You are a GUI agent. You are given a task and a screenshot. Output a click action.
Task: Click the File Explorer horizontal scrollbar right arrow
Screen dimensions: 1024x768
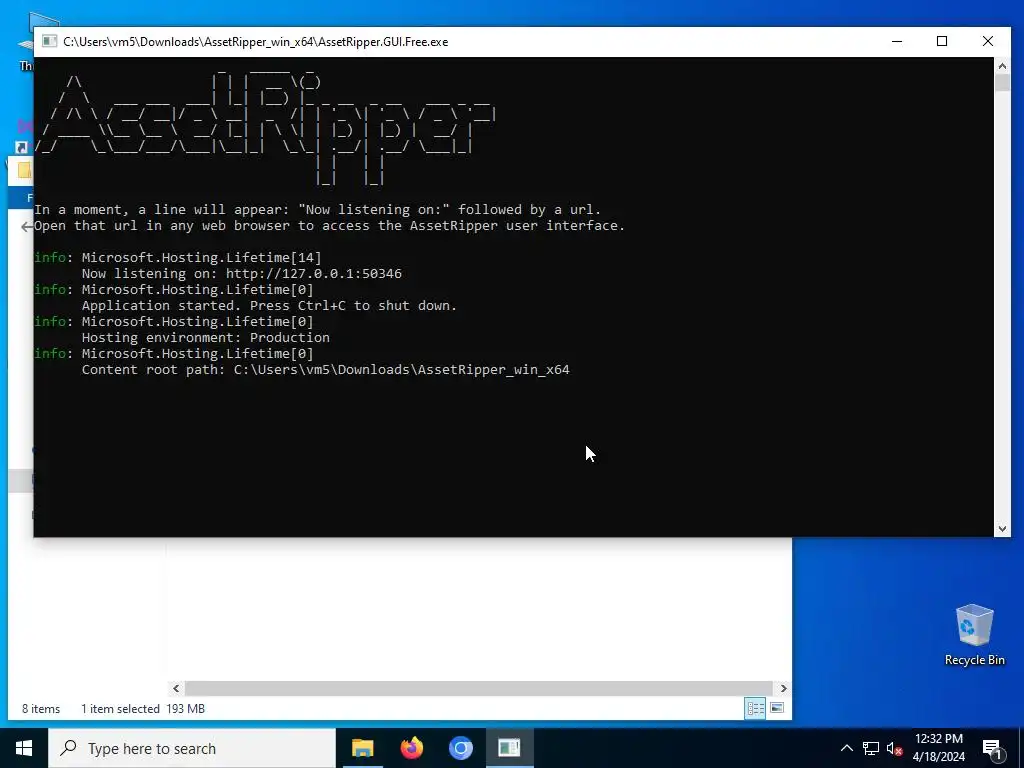tap(784, 688)
